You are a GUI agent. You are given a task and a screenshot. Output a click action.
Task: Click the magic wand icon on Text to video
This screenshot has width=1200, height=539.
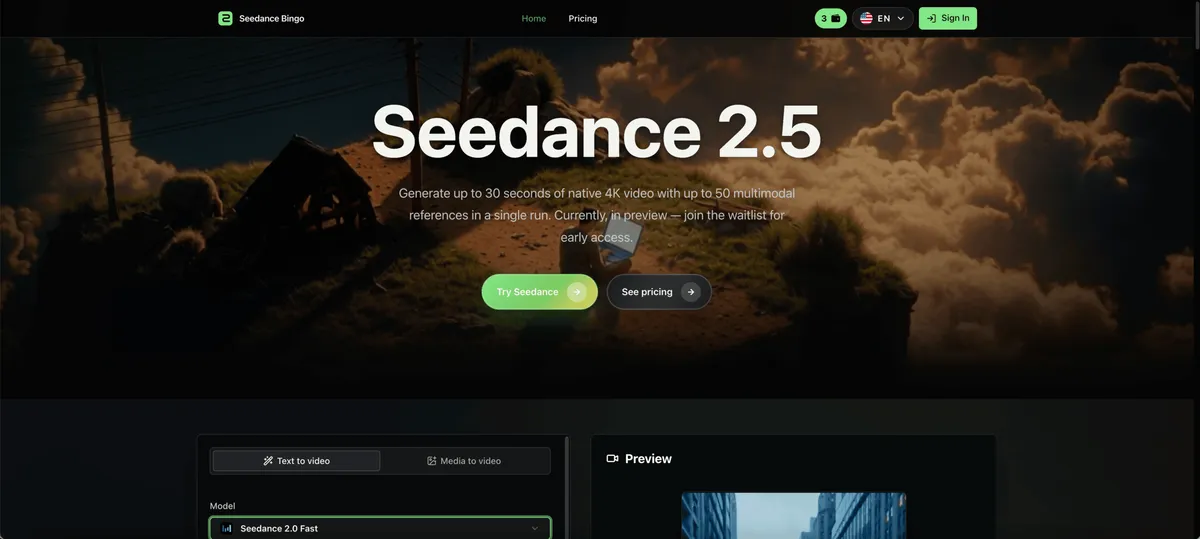click(x=268, y=461)
